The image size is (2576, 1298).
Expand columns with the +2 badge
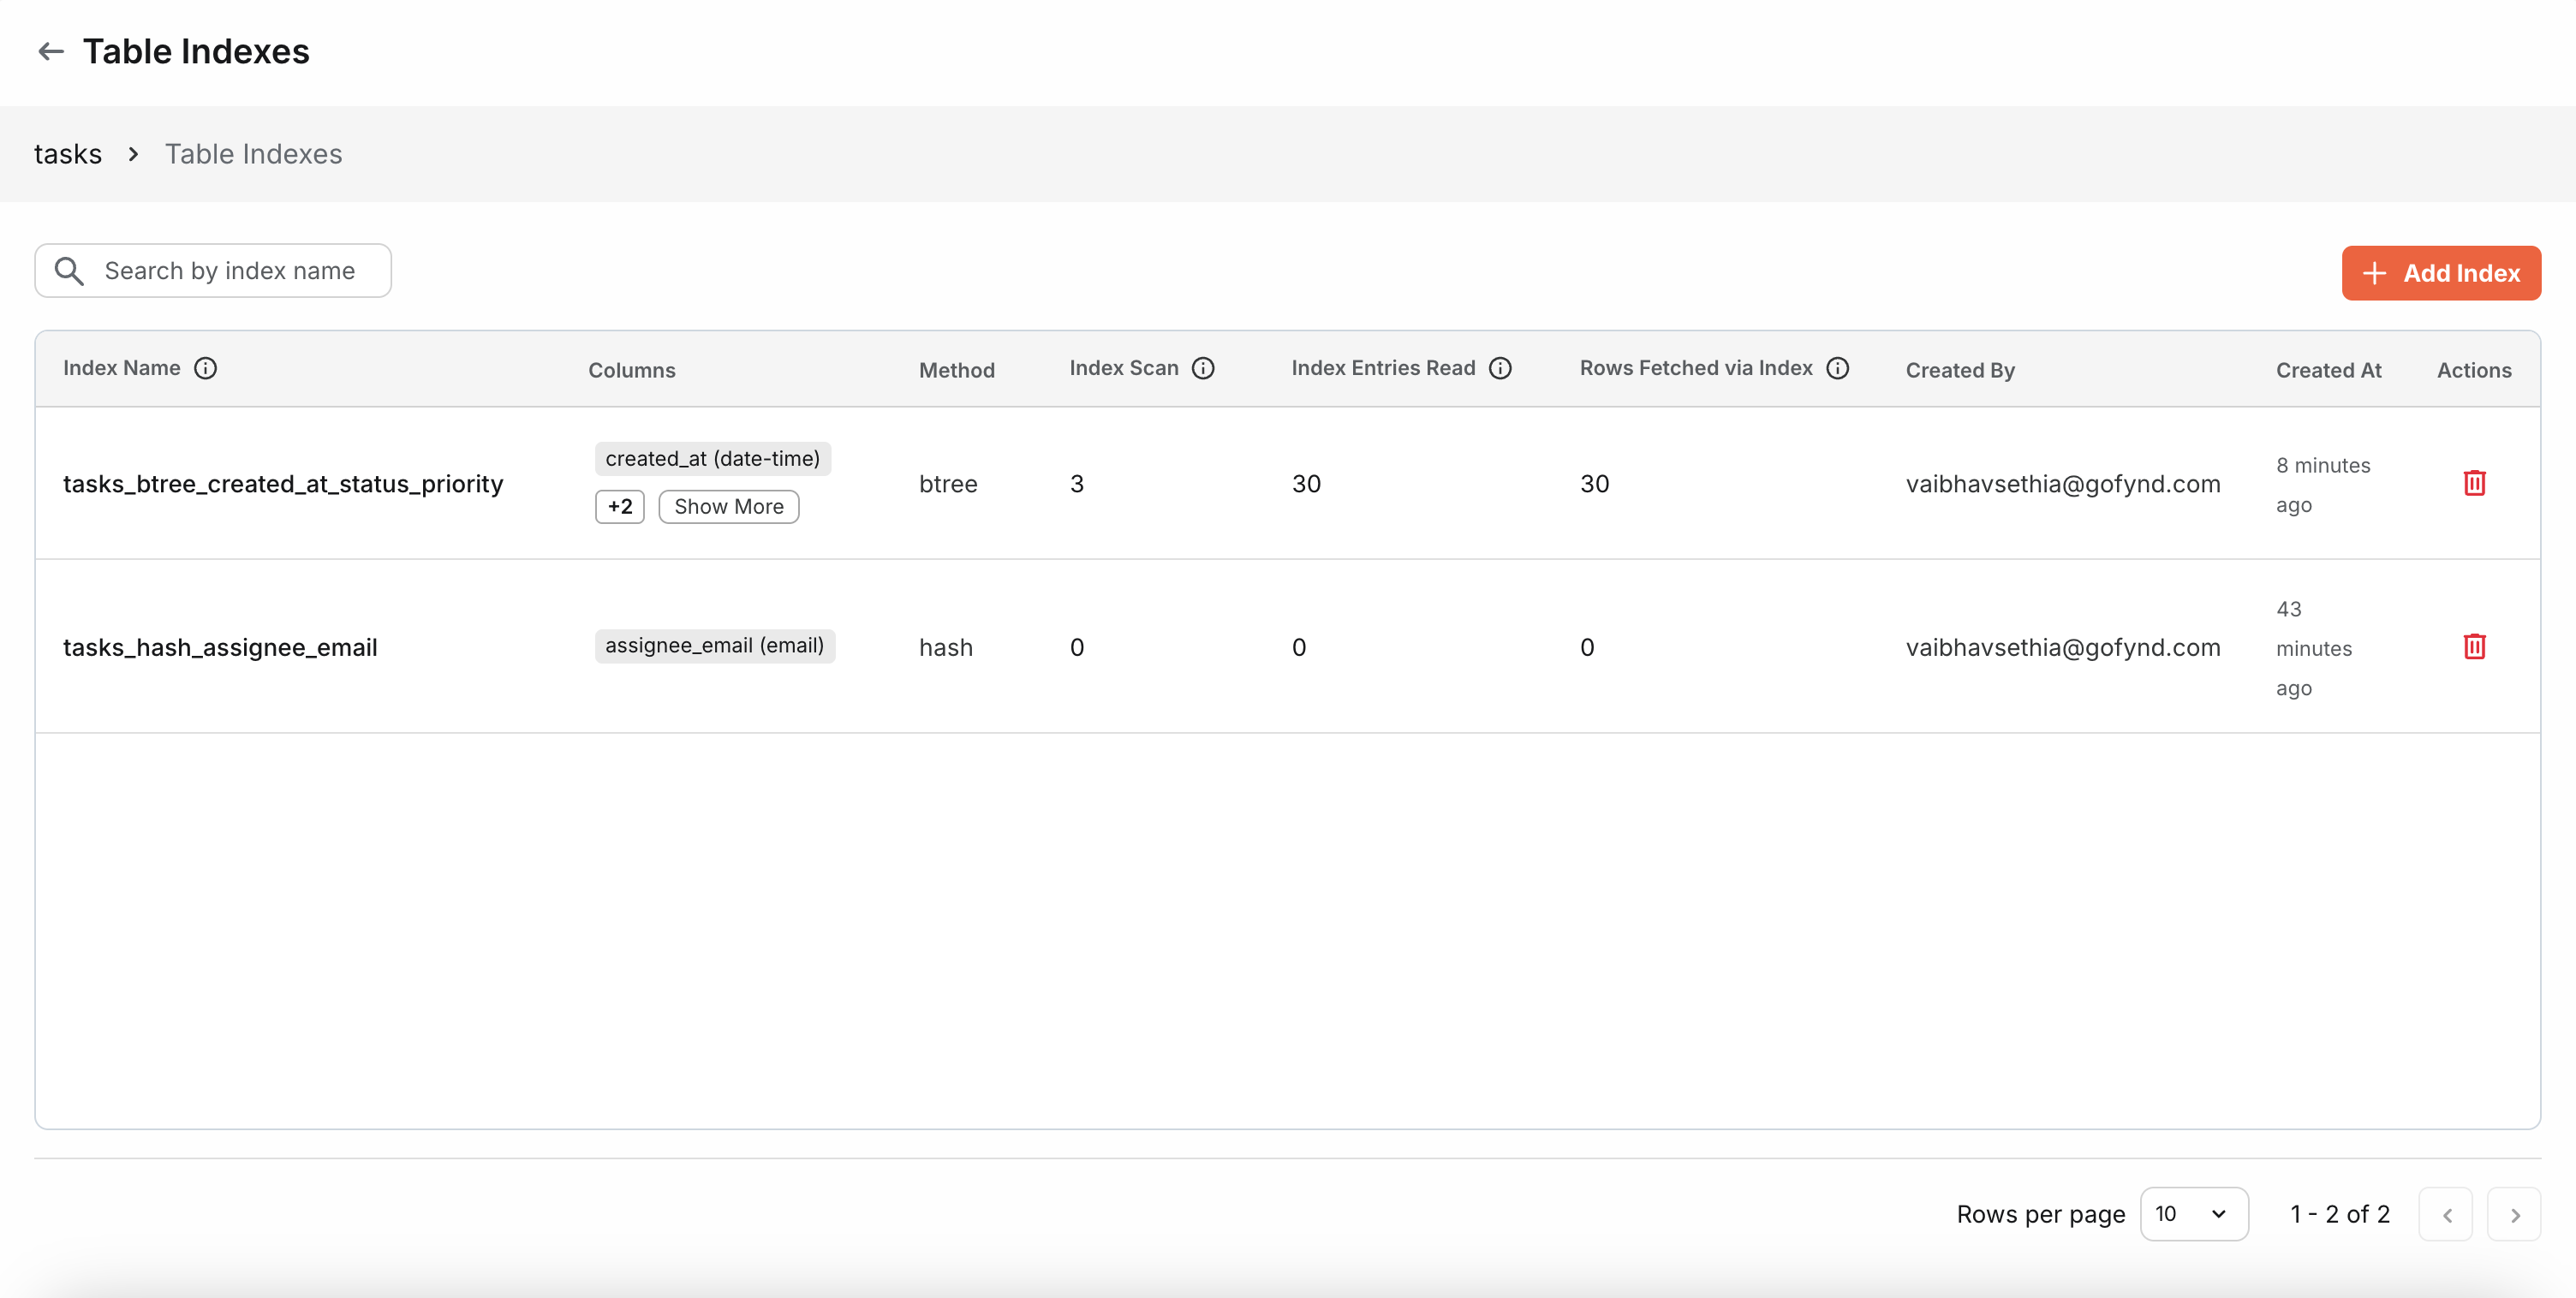pos(620,506)
